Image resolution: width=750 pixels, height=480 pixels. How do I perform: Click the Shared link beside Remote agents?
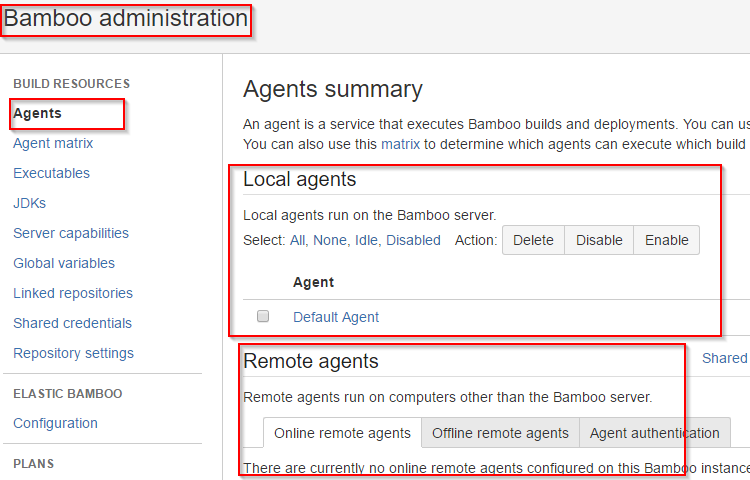tap(725, 358)
